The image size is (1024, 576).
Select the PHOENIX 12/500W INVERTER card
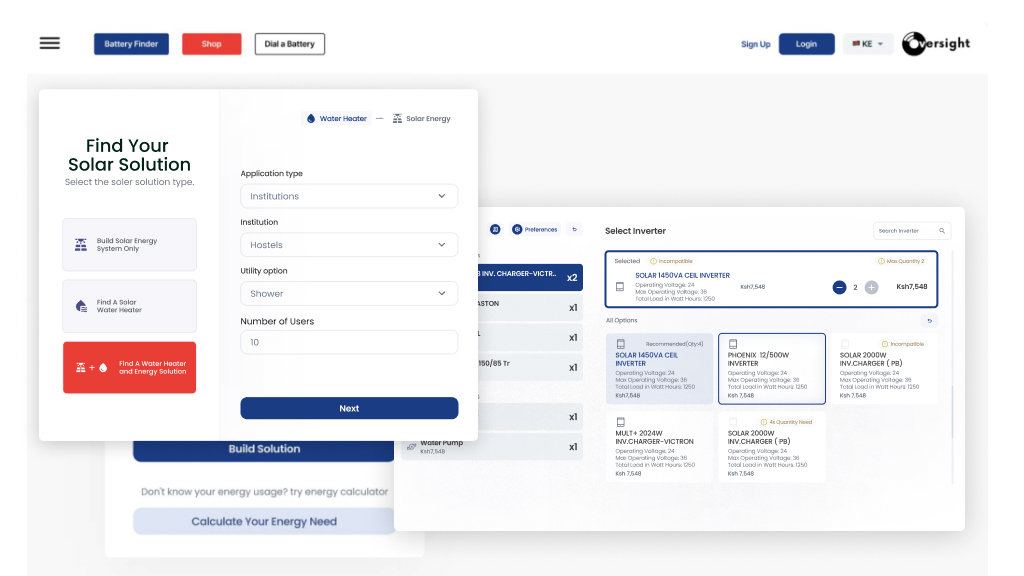(x=772, y=369)
